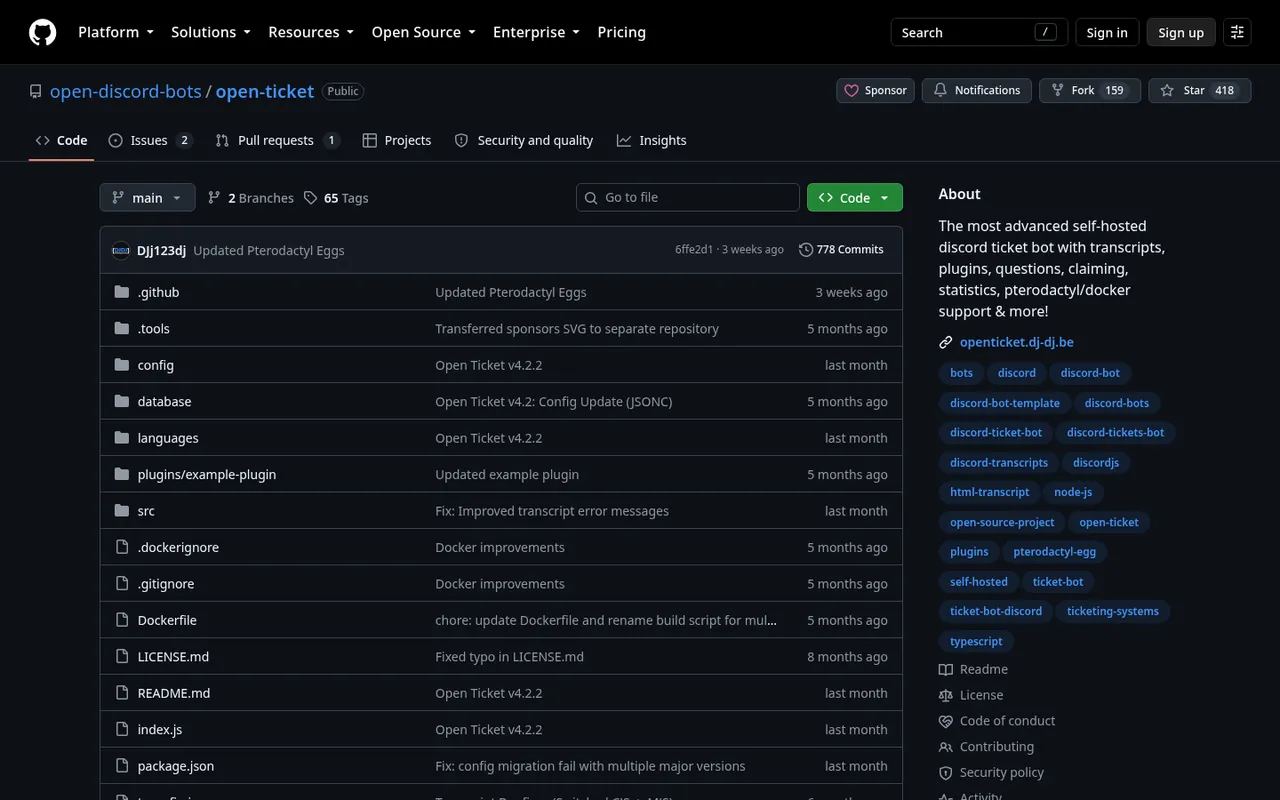Screen dimensions: 1280x800
Task: Expand the Enterprise menu
Action: point(537,32)
